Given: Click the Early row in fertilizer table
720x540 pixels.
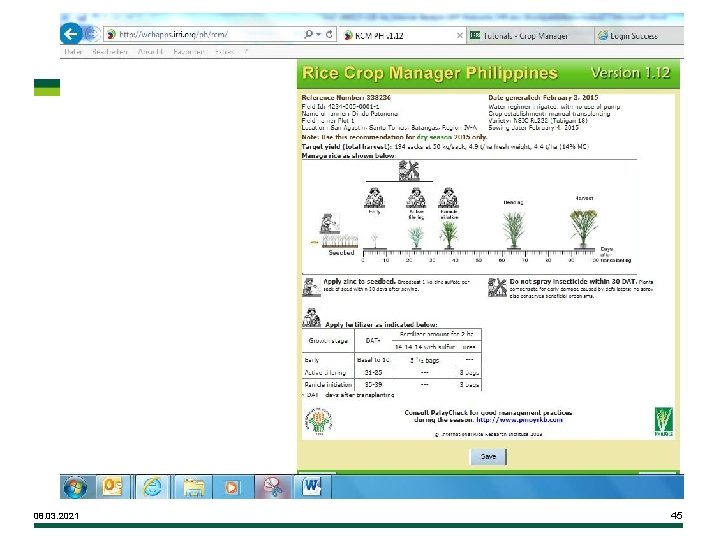Looking at the screenshot, I should click(392, 360).
